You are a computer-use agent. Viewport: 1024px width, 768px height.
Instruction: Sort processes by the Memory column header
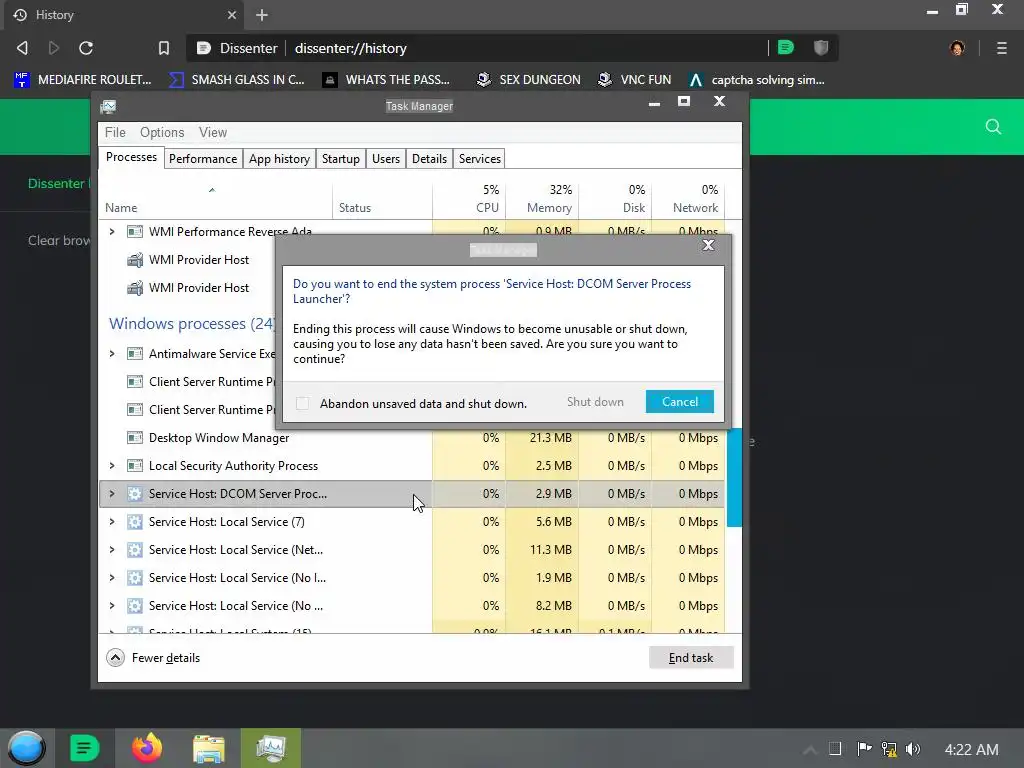(542, 199)
